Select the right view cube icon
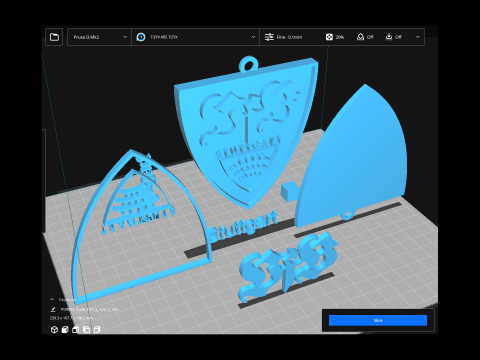The width and height of the screenshot is (480, 360). (x=97, y=330)
